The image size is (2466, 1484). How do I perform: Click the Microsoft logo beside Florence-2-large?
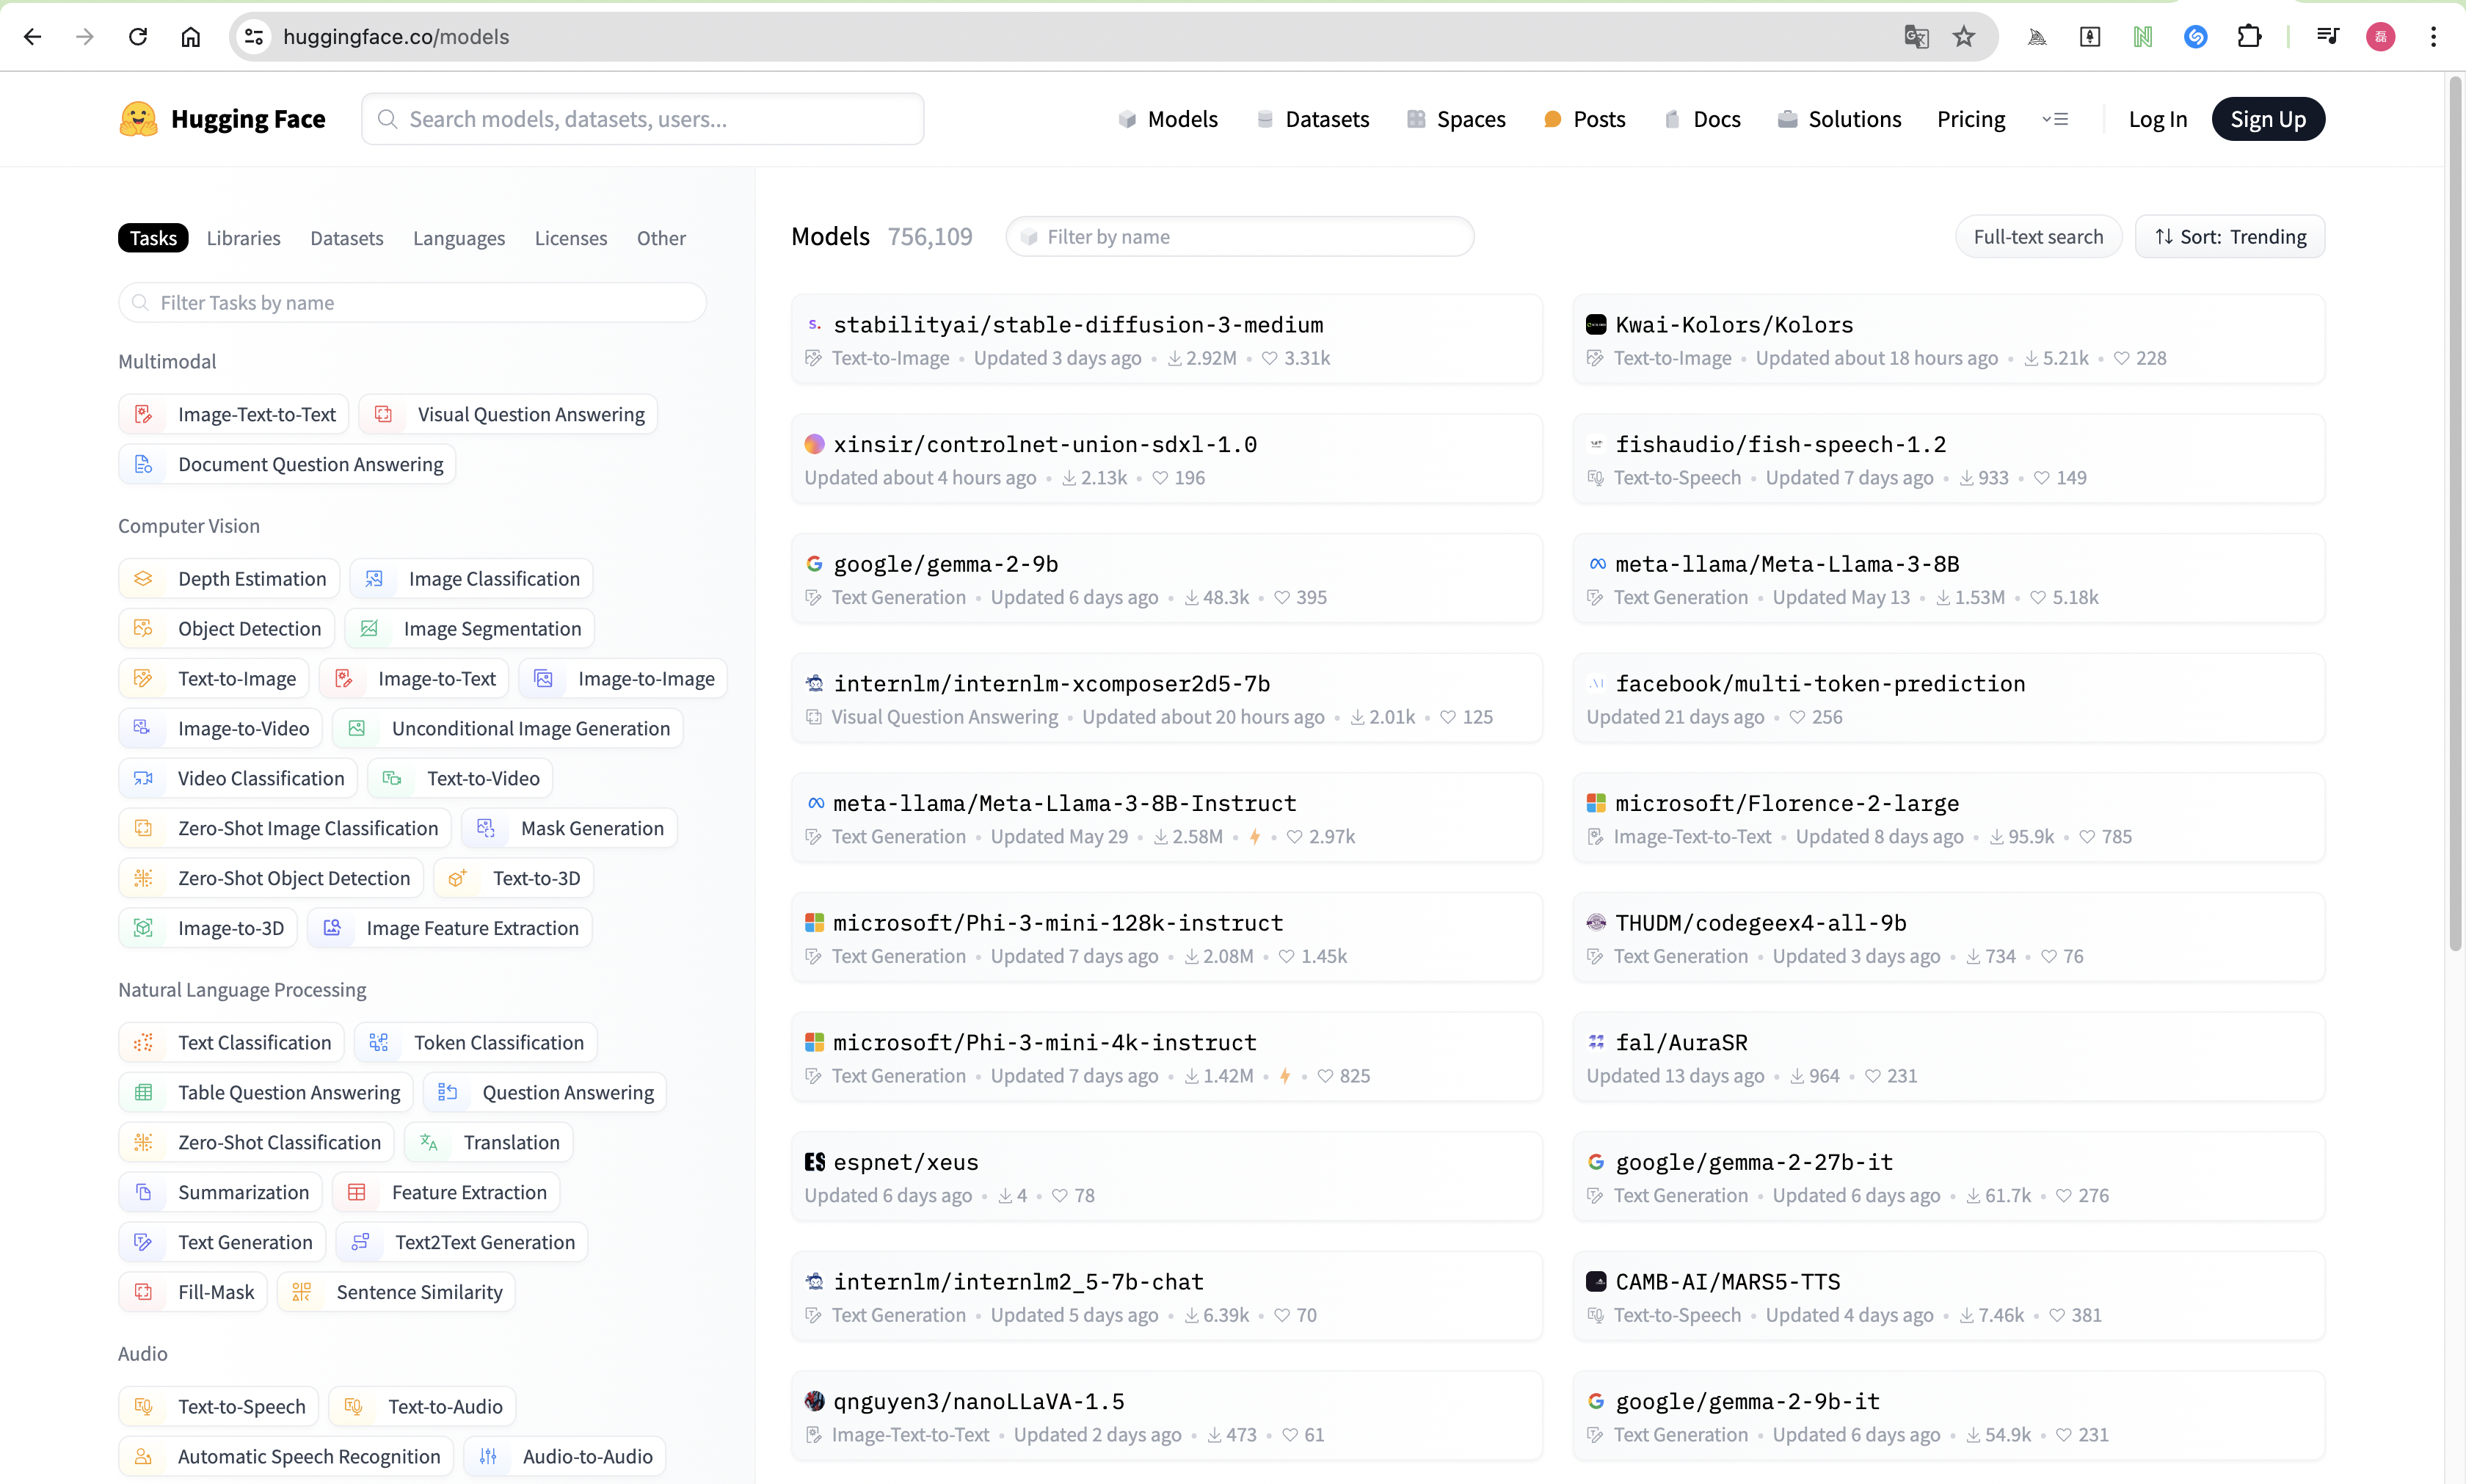pyautogui.click(x=1596, y=803)
